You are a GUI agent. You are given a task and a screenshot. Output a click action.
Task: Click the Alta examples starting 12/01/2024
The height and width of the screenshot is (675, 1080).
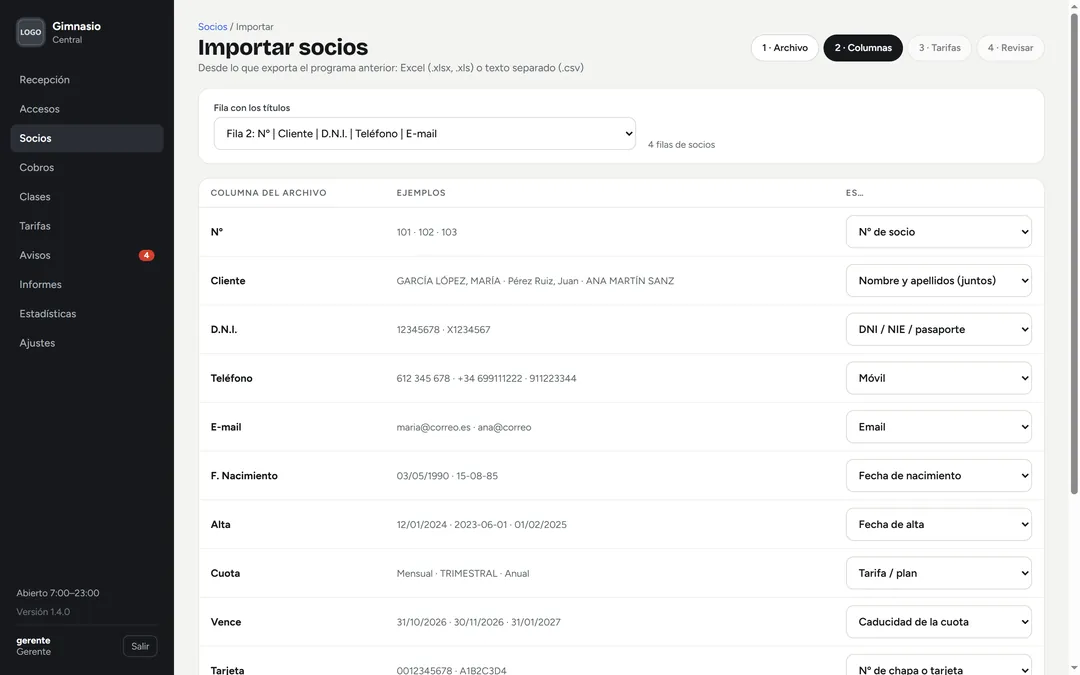point(481,525)
